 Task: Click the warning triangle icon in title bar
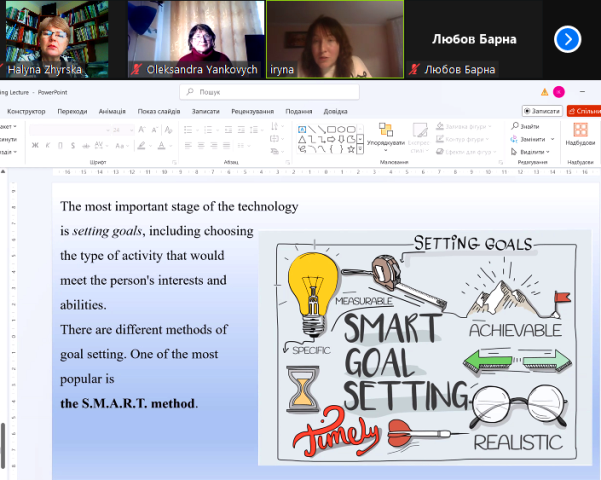tap(545, 92)
